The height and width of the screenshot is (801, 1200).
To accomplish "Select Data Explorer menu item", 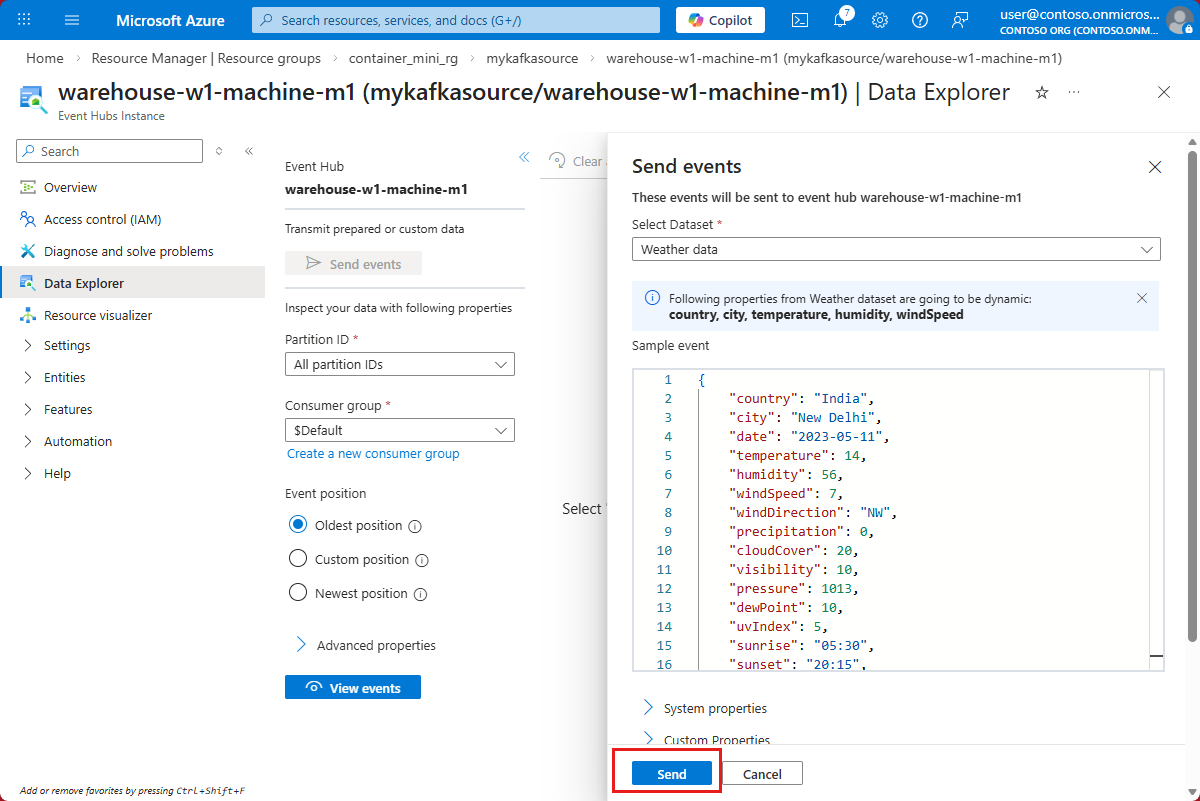I will (132, 283).
